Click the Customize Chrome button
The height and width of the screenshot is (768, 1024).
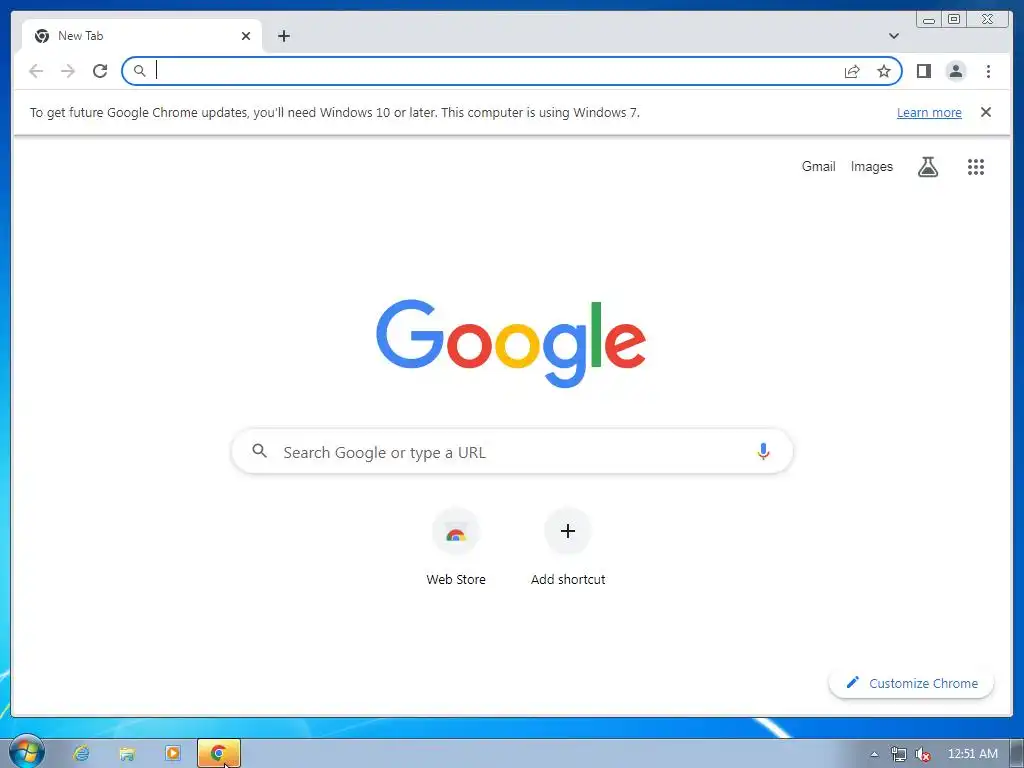point(911,683)
